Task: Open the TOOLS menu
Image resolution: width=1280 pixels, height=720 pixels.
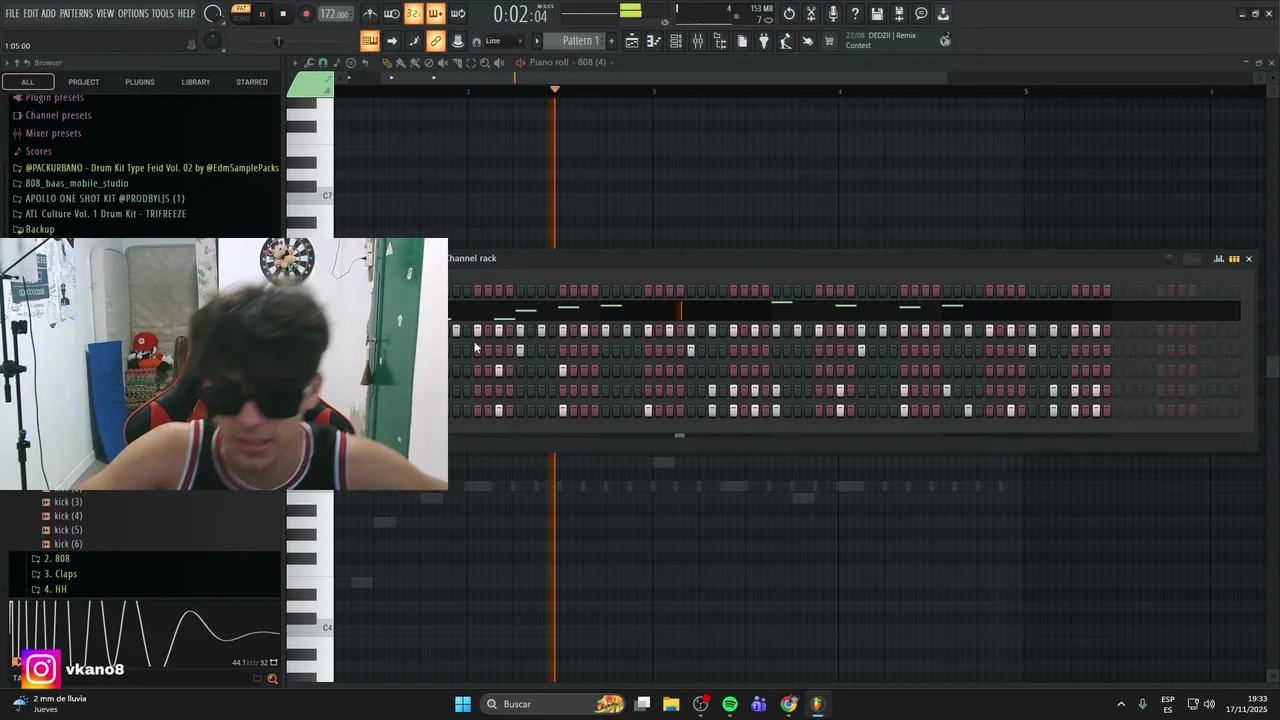Action: click(x=163, y=14)
